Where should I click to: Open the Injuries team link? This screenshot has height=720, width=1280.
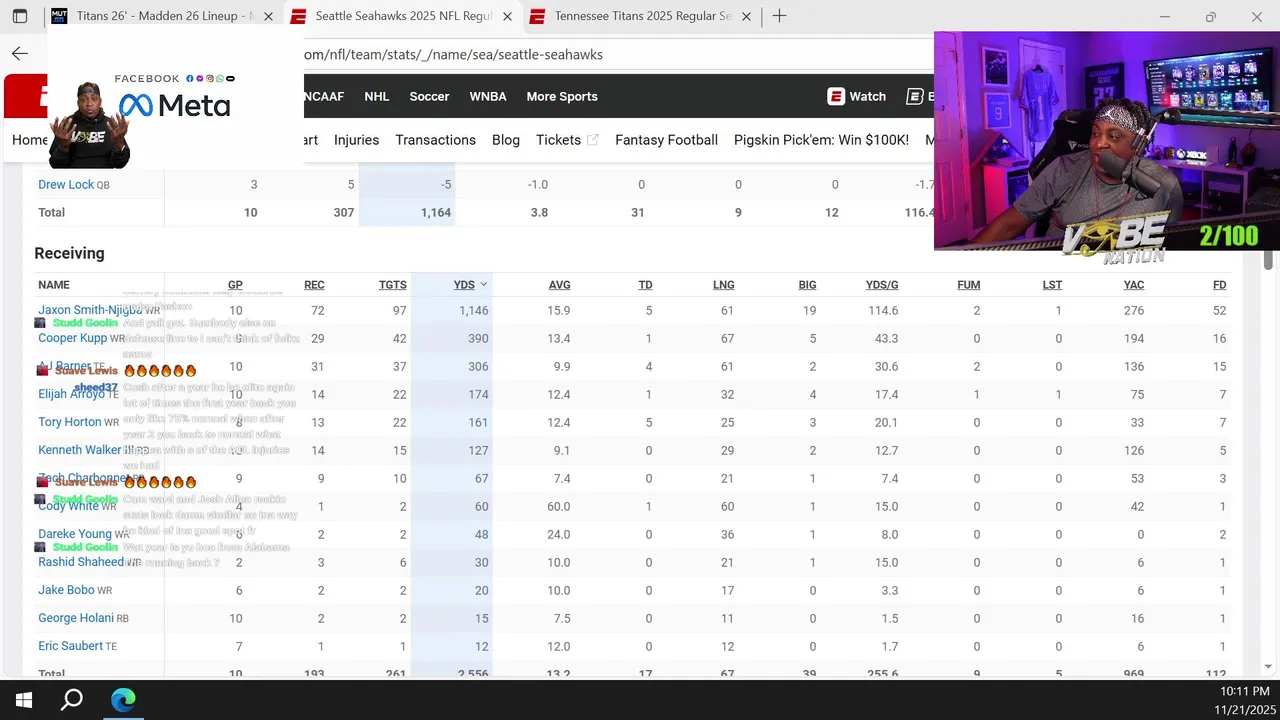tap(356, 140)
